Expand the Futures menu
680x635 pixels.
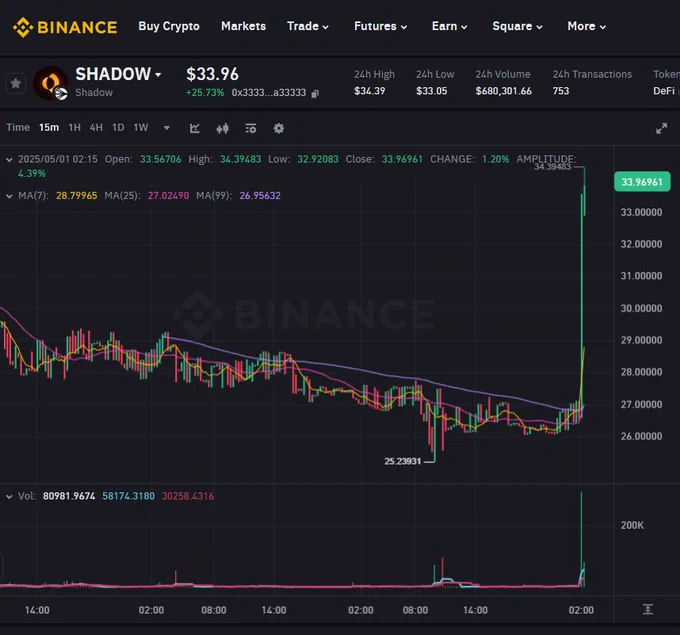click(x=380, y=26)
